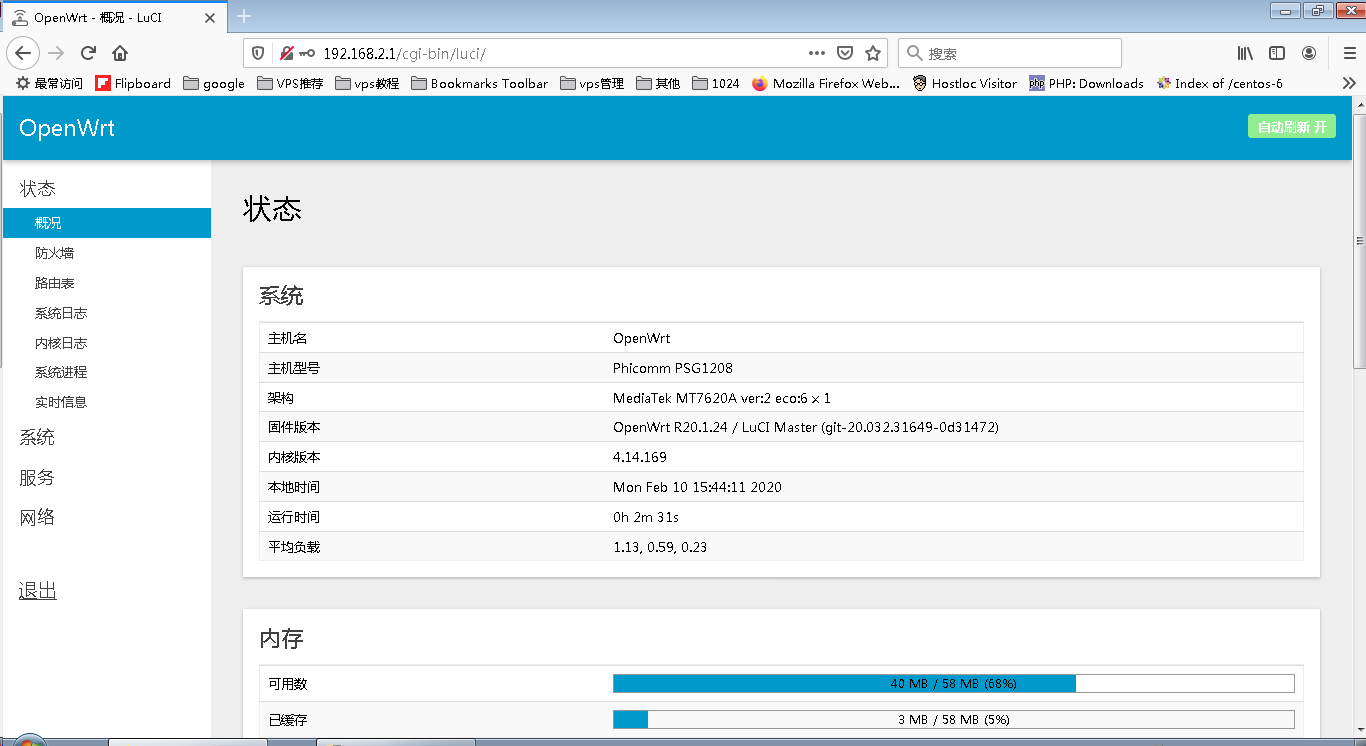
Task: Show more bookmarks overflow chevron
Action: (x=1349, y=83)
